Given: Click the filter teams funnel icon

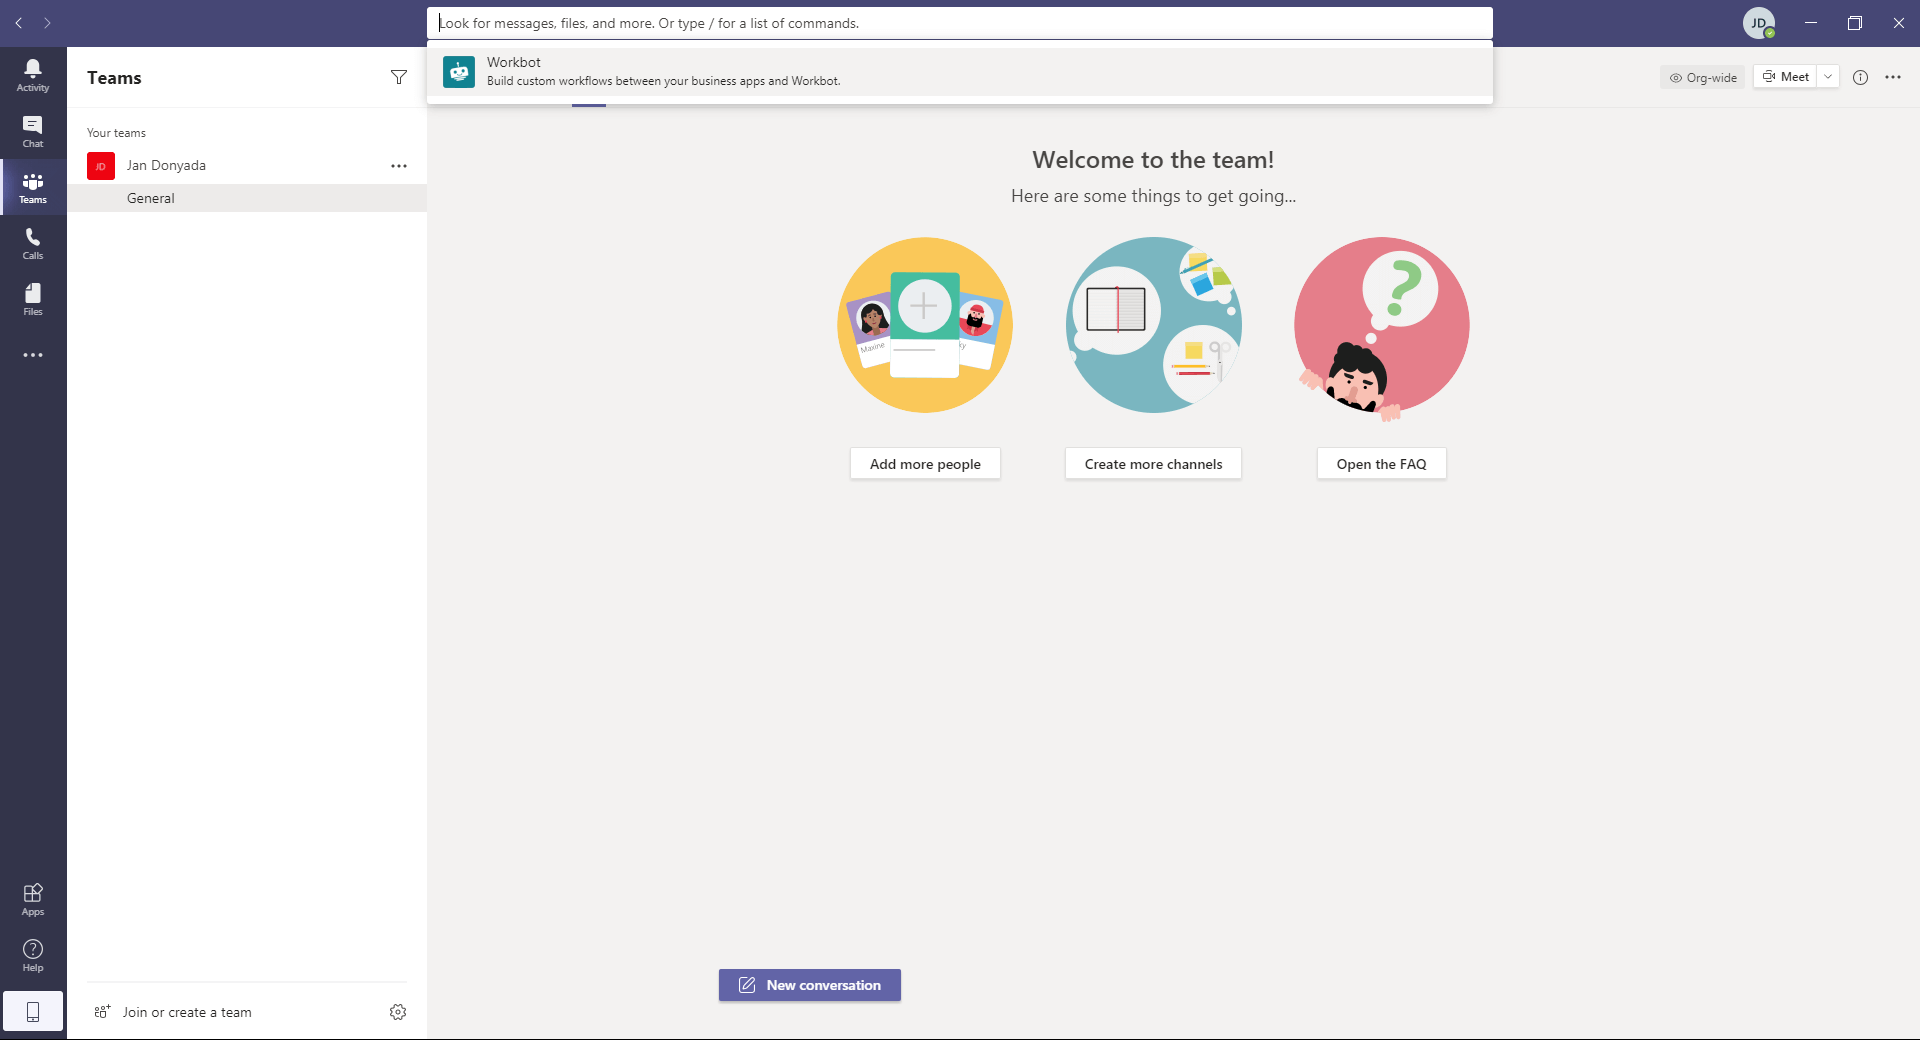Looking at the screenshot, I should [x=399, y=78].
